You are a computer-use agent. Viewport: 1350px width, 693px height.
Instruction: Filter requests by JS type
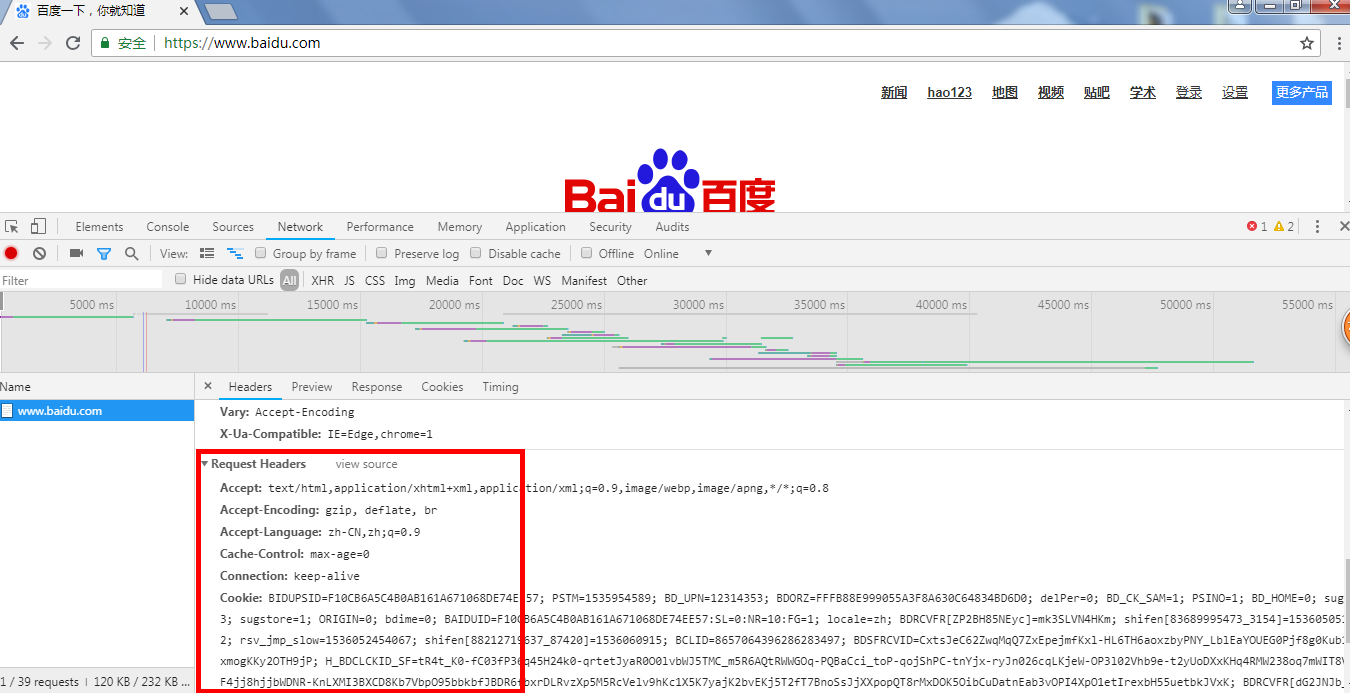coord(349,281)
